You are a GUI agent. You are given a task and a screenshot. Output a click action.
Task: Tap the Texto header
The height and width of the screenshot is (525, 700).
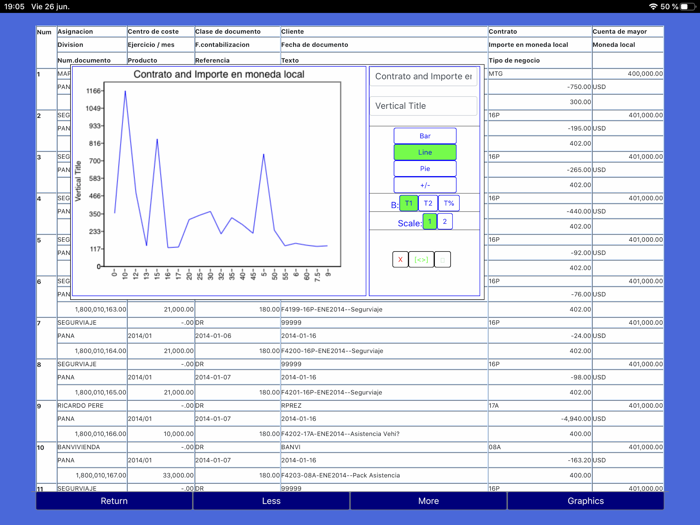click(384, 60)
